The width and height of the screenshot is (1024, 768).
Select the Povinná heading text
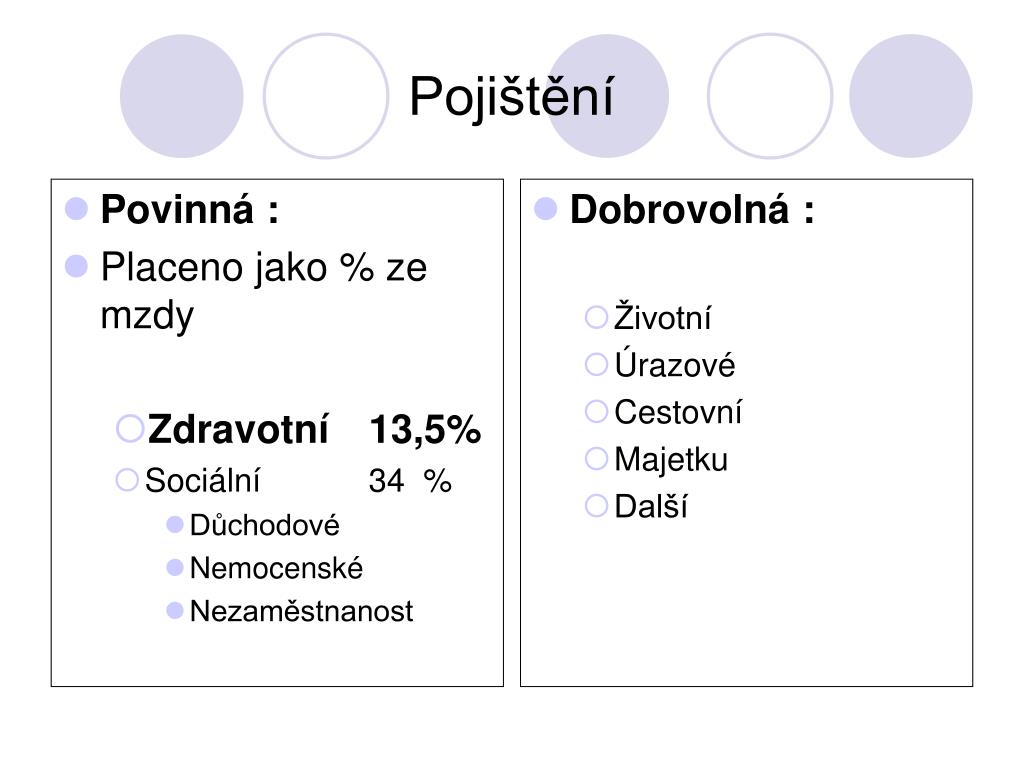pyautogui.click(x=190, y=209)
